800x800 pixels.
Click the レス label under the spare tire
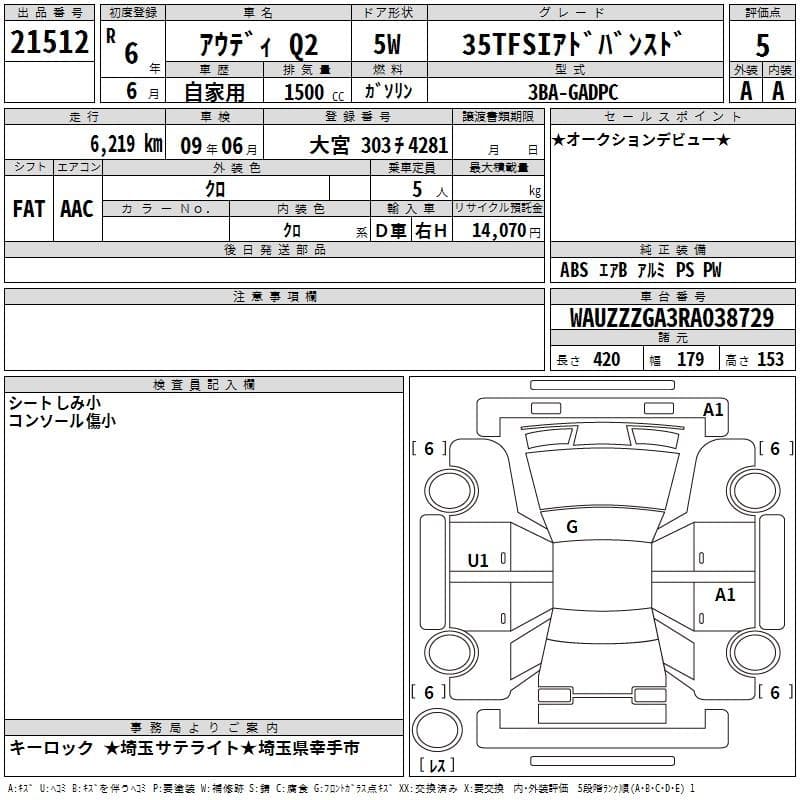(437, 765)
